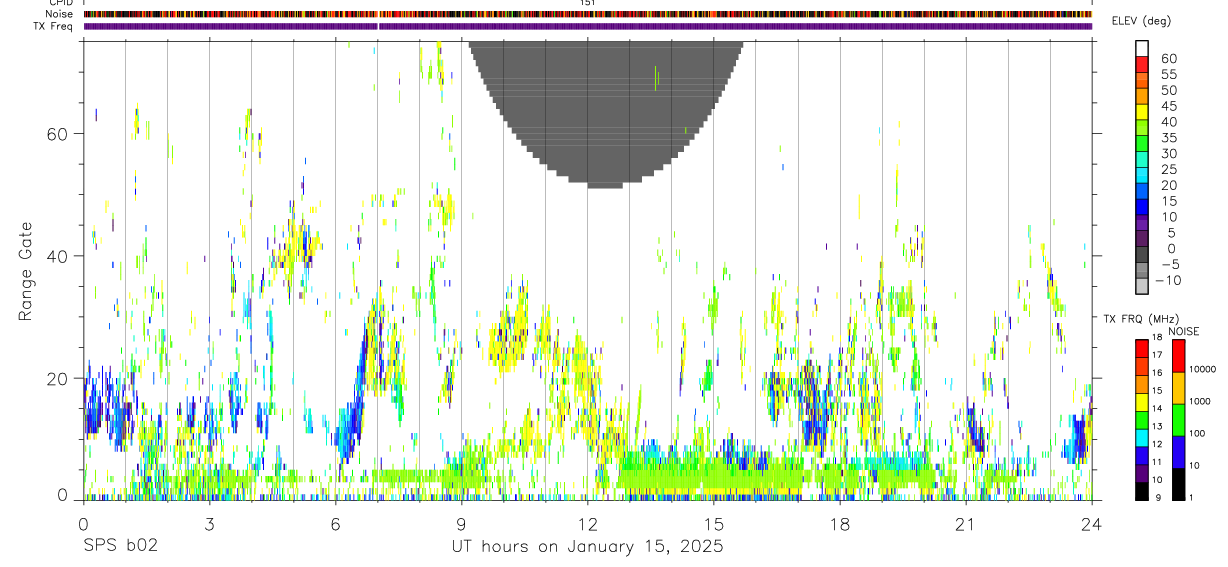Click the '55' label on ELEV scale
This screenshot has height=567, width=1228.
(x=1168, y=75)
